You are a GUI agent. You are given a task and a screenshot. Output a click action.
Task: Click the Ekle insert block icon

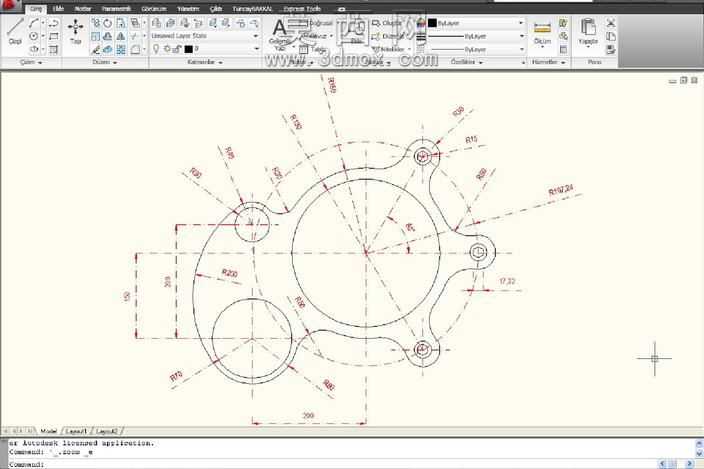[x=356, y=31]
